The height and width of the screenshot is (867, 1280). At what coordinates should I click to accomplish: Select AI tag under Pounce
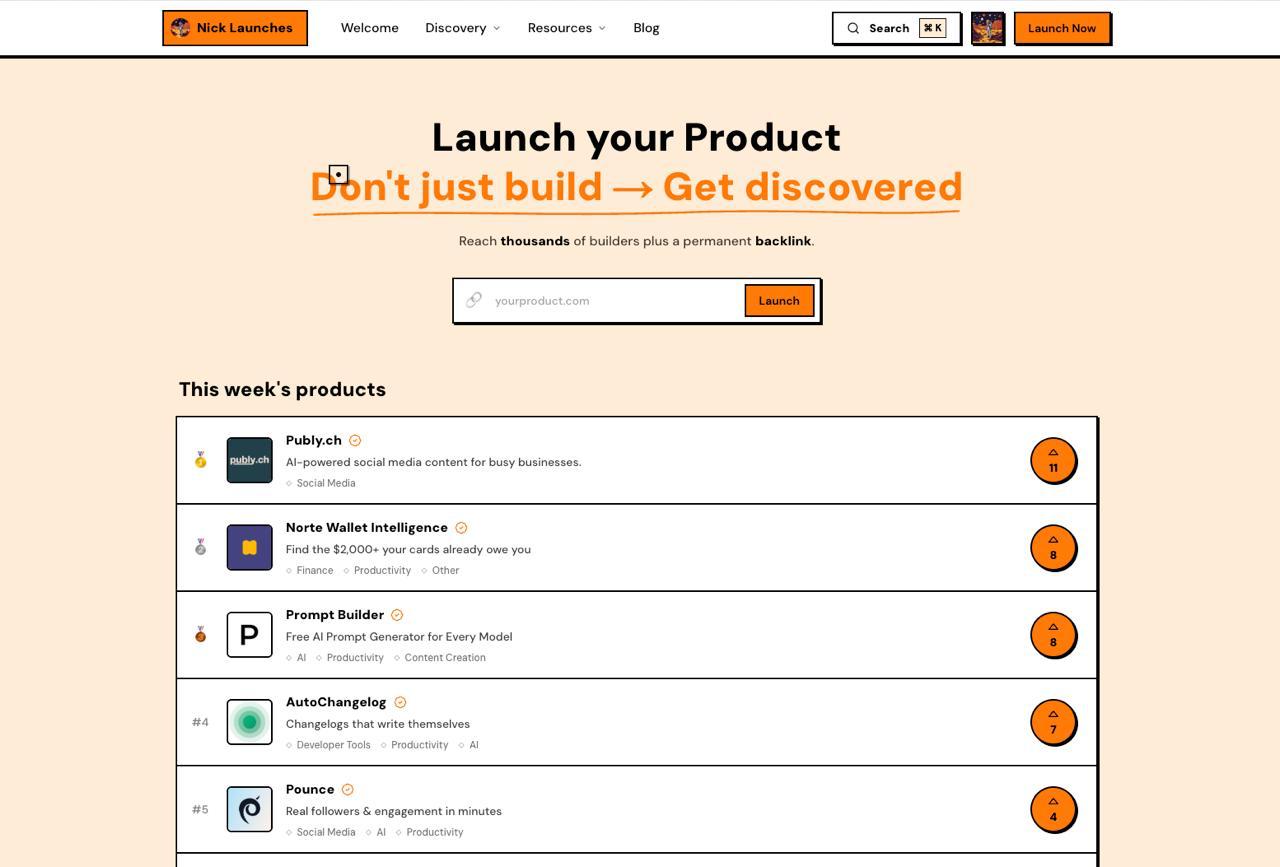(376, 832)
